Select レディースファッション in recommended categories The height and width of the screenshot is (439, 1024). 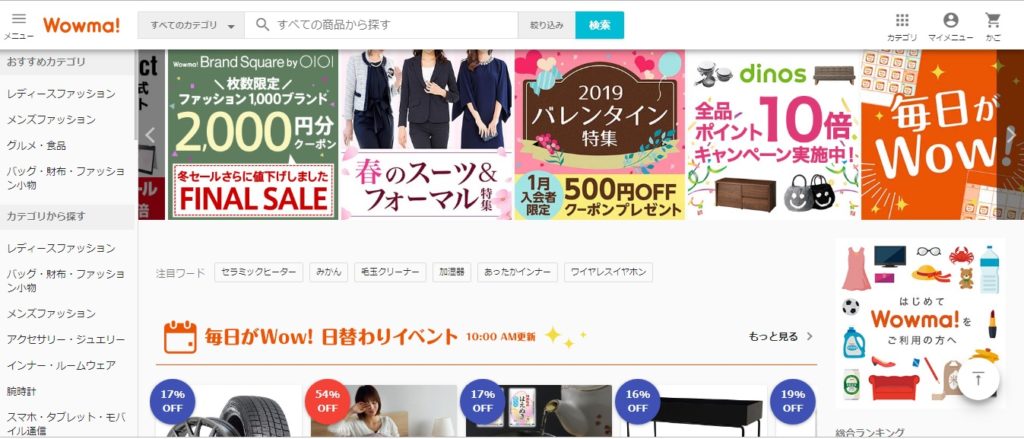click(x=61, y=94)
